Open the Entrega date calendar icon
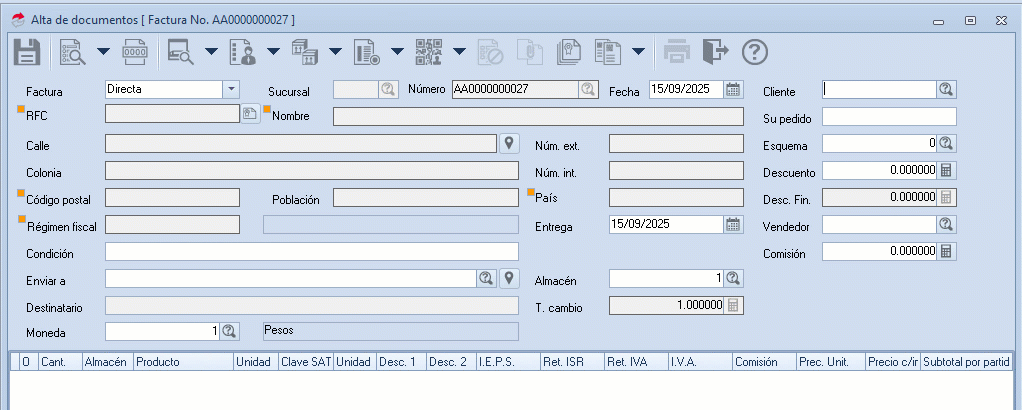Screen dimensions: 1022x410 (x=733, y=224)
